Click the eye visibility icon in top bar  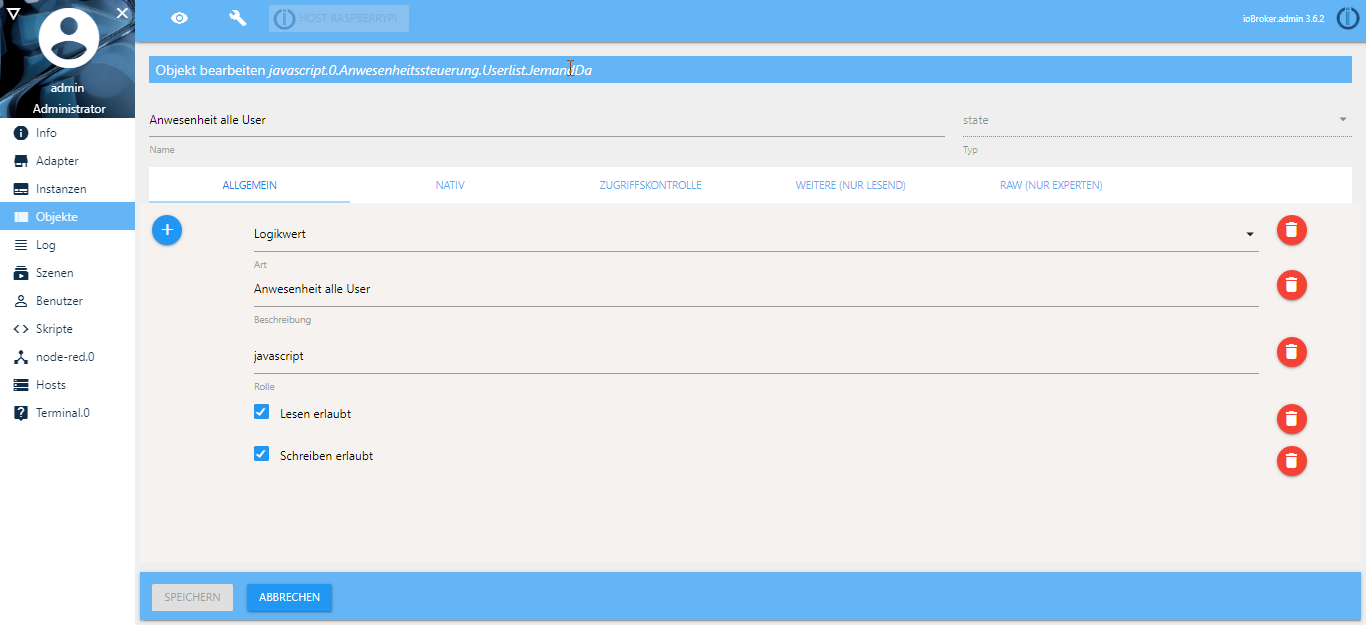[180, 18]
